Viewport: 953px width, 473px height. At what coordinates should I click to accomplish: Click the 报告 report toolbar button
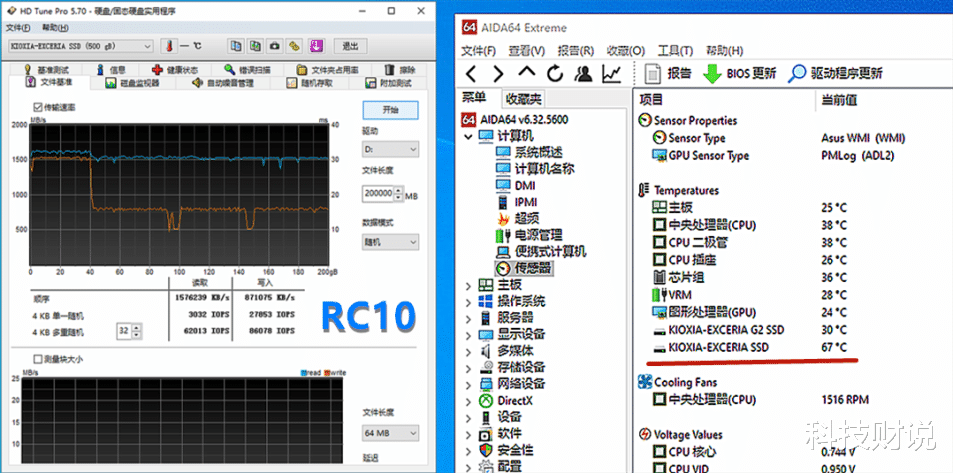(667, 74)
